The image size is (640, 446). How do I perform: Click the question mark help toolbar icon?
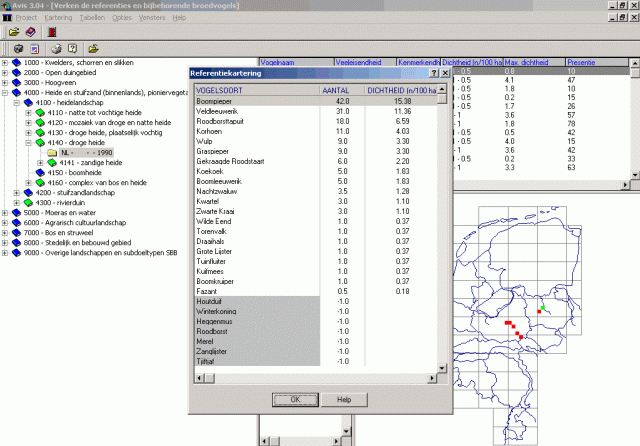pos(73,49)
